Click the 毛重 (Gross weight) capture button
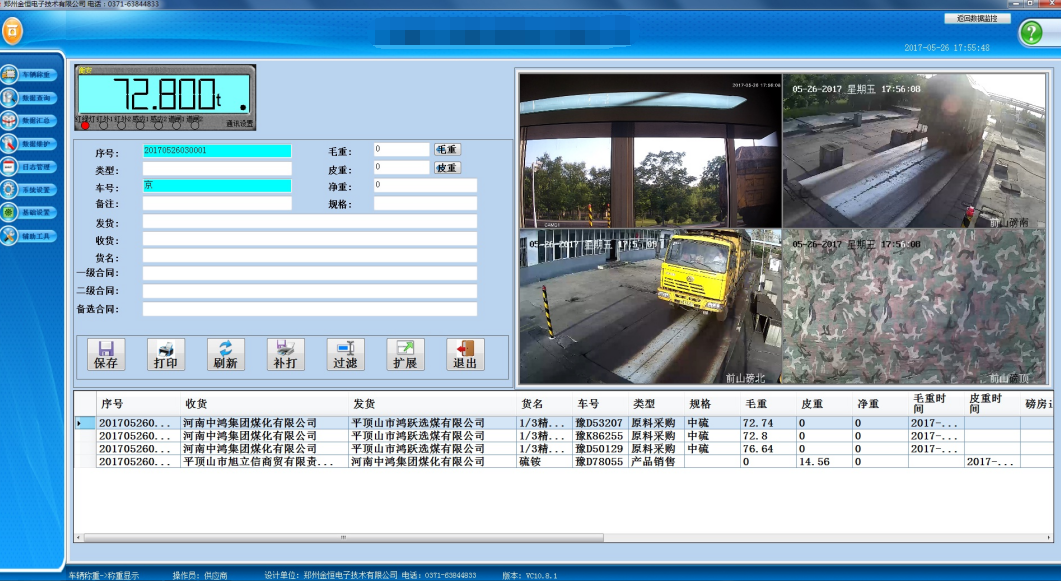The image size is (1061, 581). click(x=447, y=149)
